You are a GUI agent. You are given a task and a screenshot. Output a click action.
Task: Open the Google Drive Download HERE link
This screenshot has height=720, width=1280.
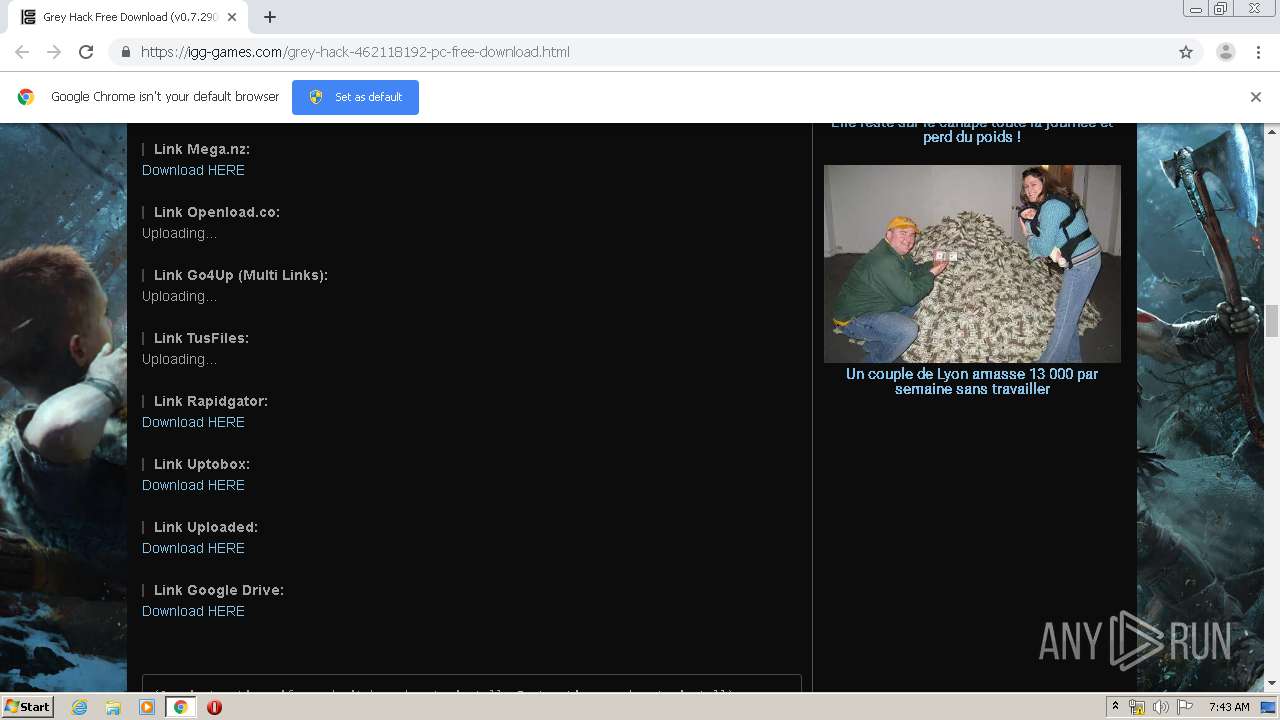193,611
